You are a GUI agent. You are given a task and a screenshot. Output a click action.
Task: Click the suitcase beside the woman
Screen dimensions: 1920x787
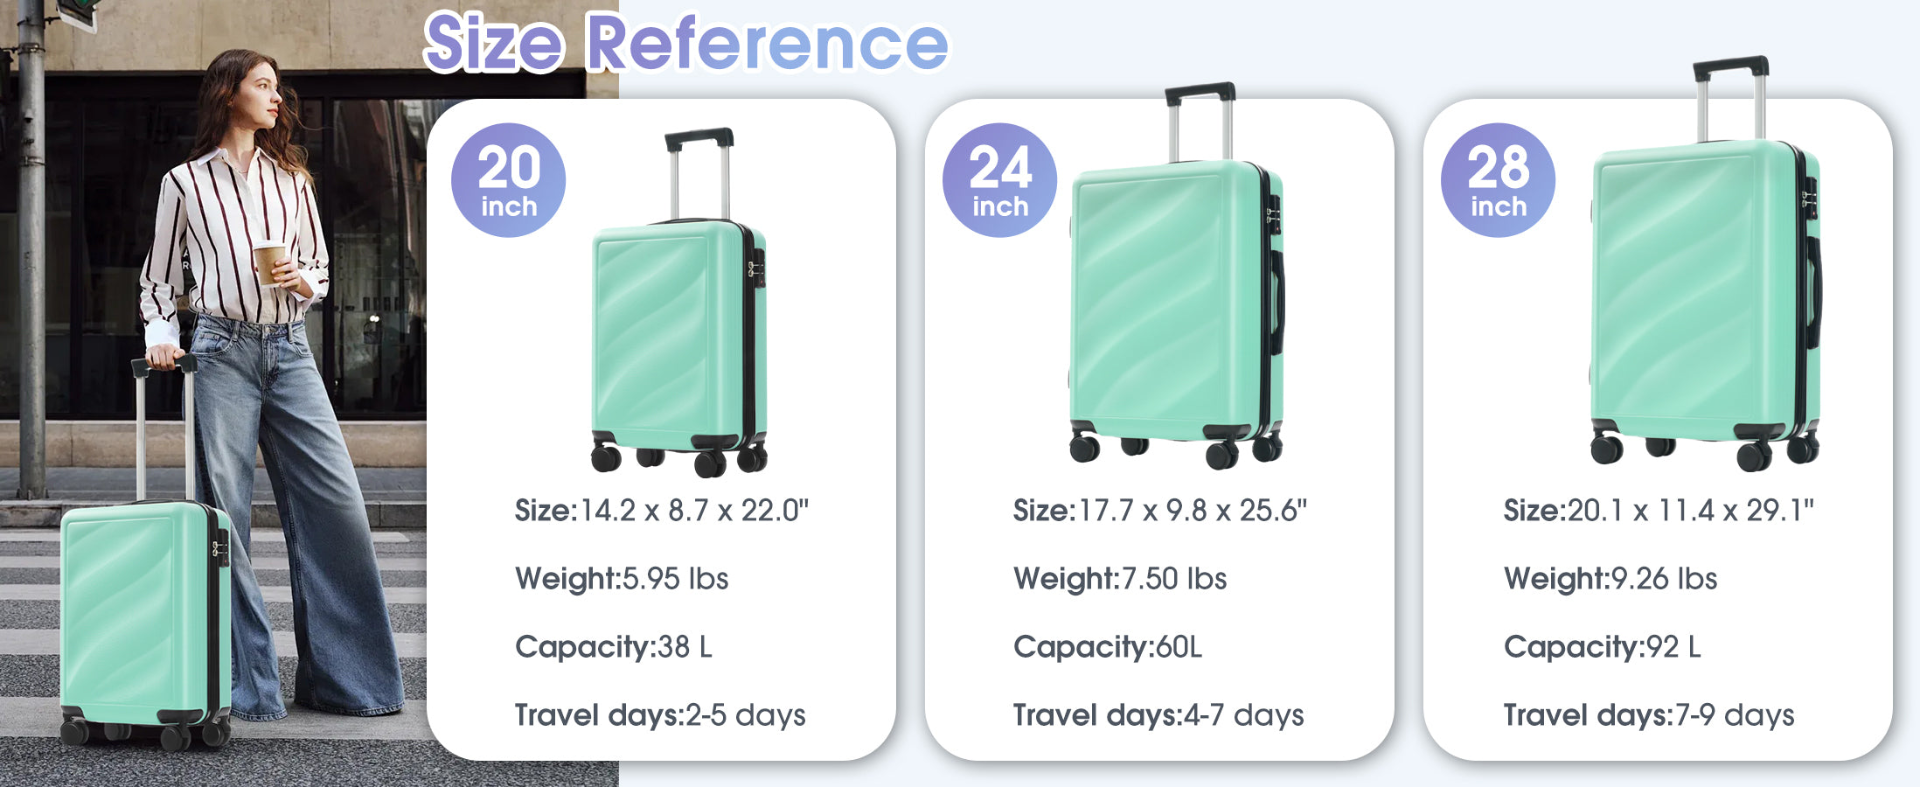coord(145,555)
